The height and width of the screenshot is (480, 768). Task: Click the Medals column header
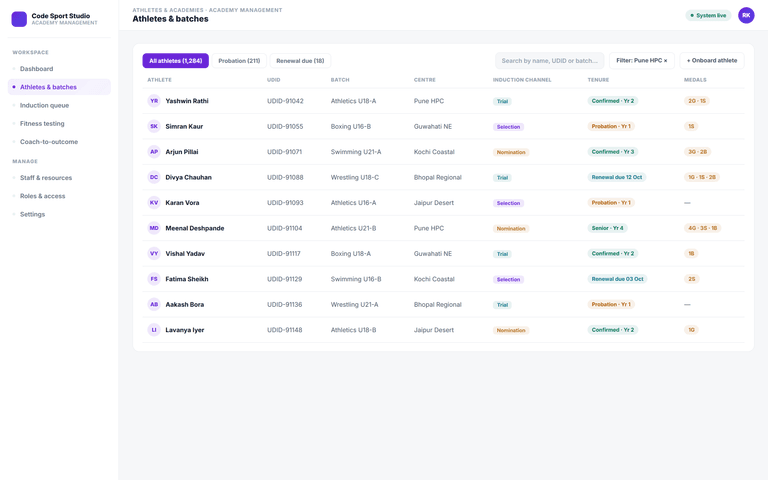[x=695, y=80]
